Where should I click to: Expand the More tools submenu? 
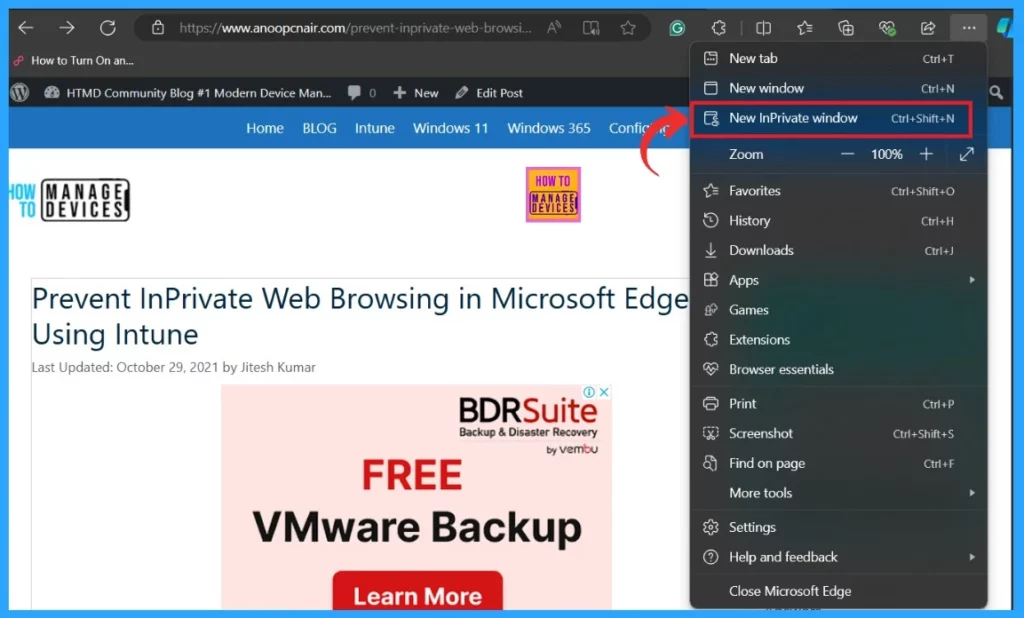(839, 493)
